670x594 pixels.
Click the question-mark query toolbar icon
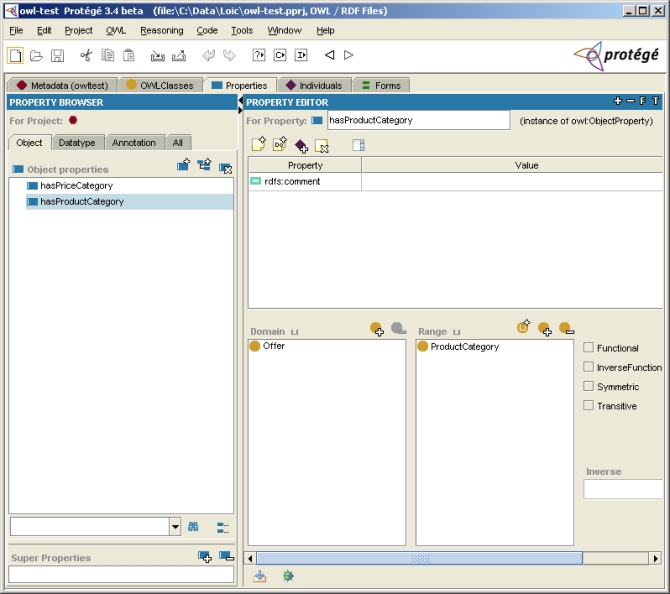coord(259,55)
